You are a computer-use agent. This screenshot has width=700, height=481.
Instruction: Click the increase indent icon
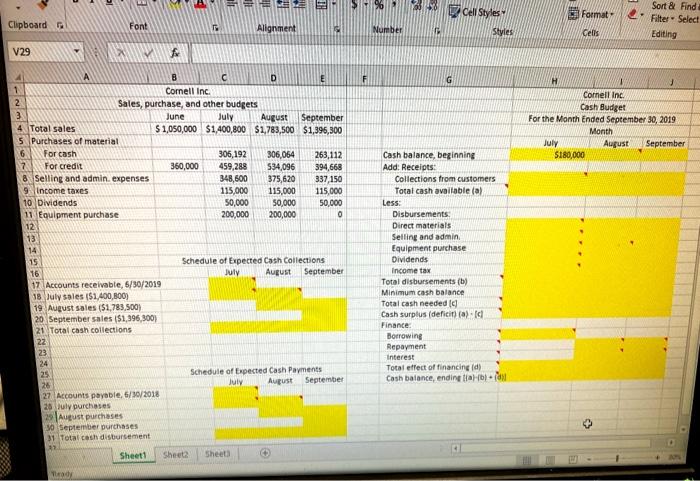click(x=300, y=4)
